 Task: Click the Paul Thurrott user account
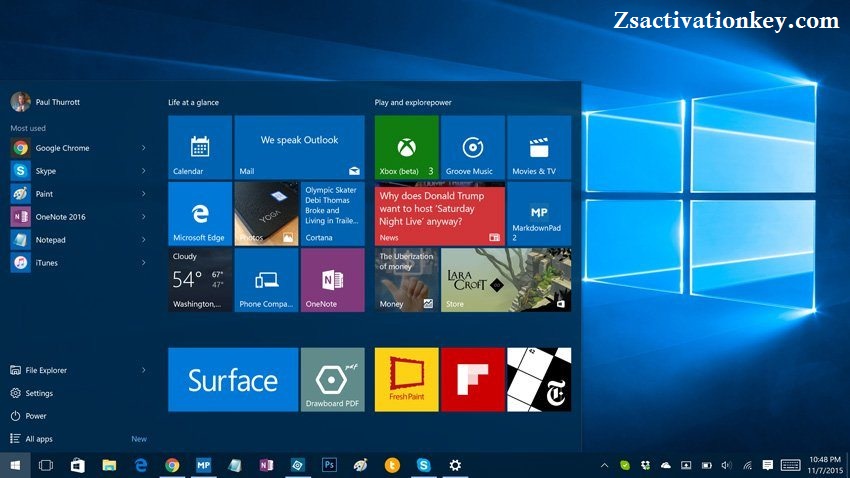click(46, 102)
